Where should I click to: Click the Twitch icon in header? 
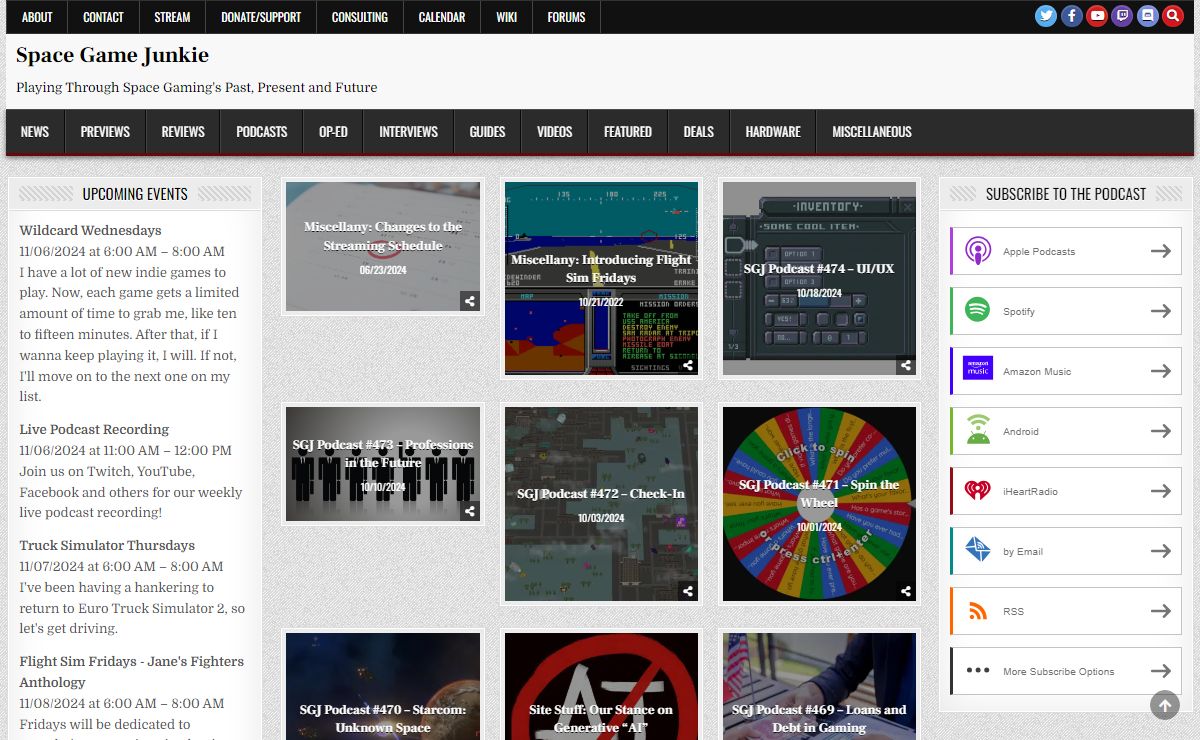coord(1122,16)
